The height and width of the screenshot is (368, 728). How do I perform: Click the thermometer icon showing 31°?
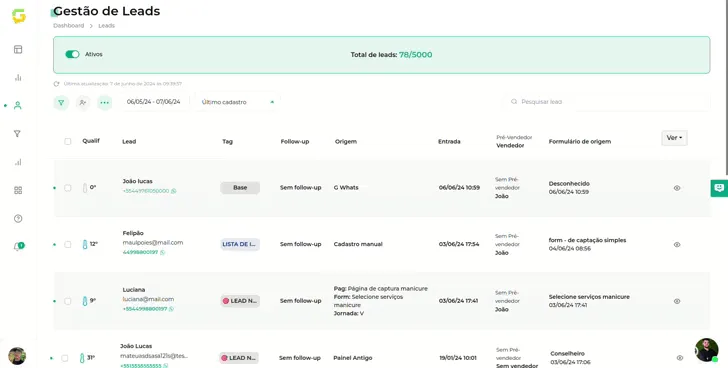tap(82, 358)
